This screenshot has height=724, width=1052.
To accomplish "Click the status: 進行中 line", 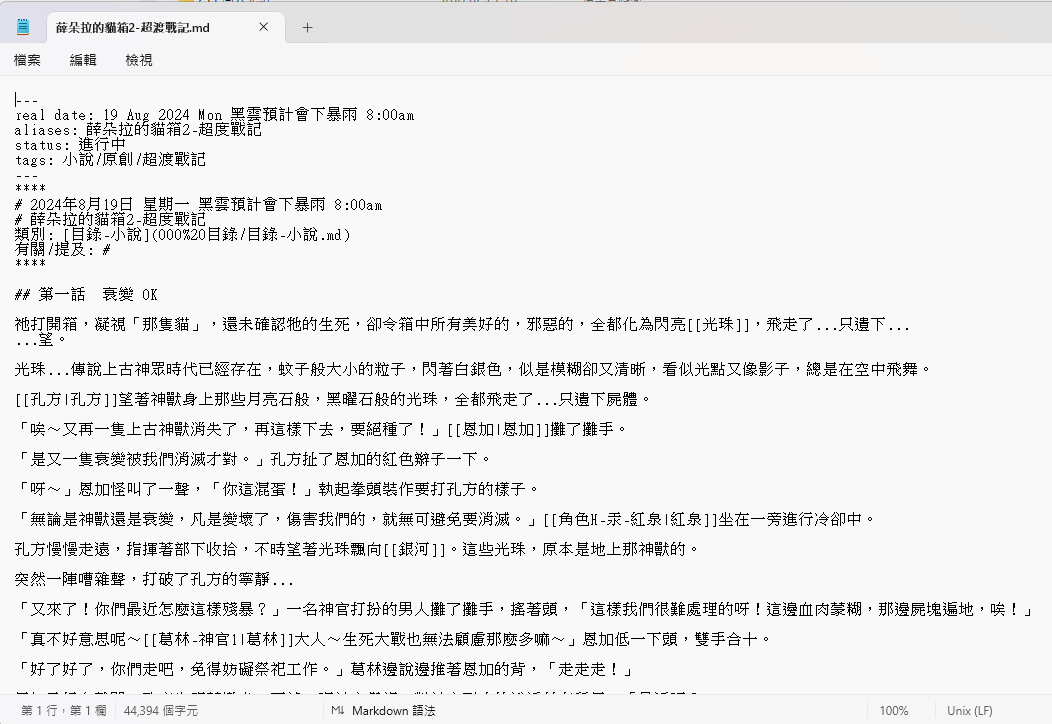I will [x=70, y=144].
